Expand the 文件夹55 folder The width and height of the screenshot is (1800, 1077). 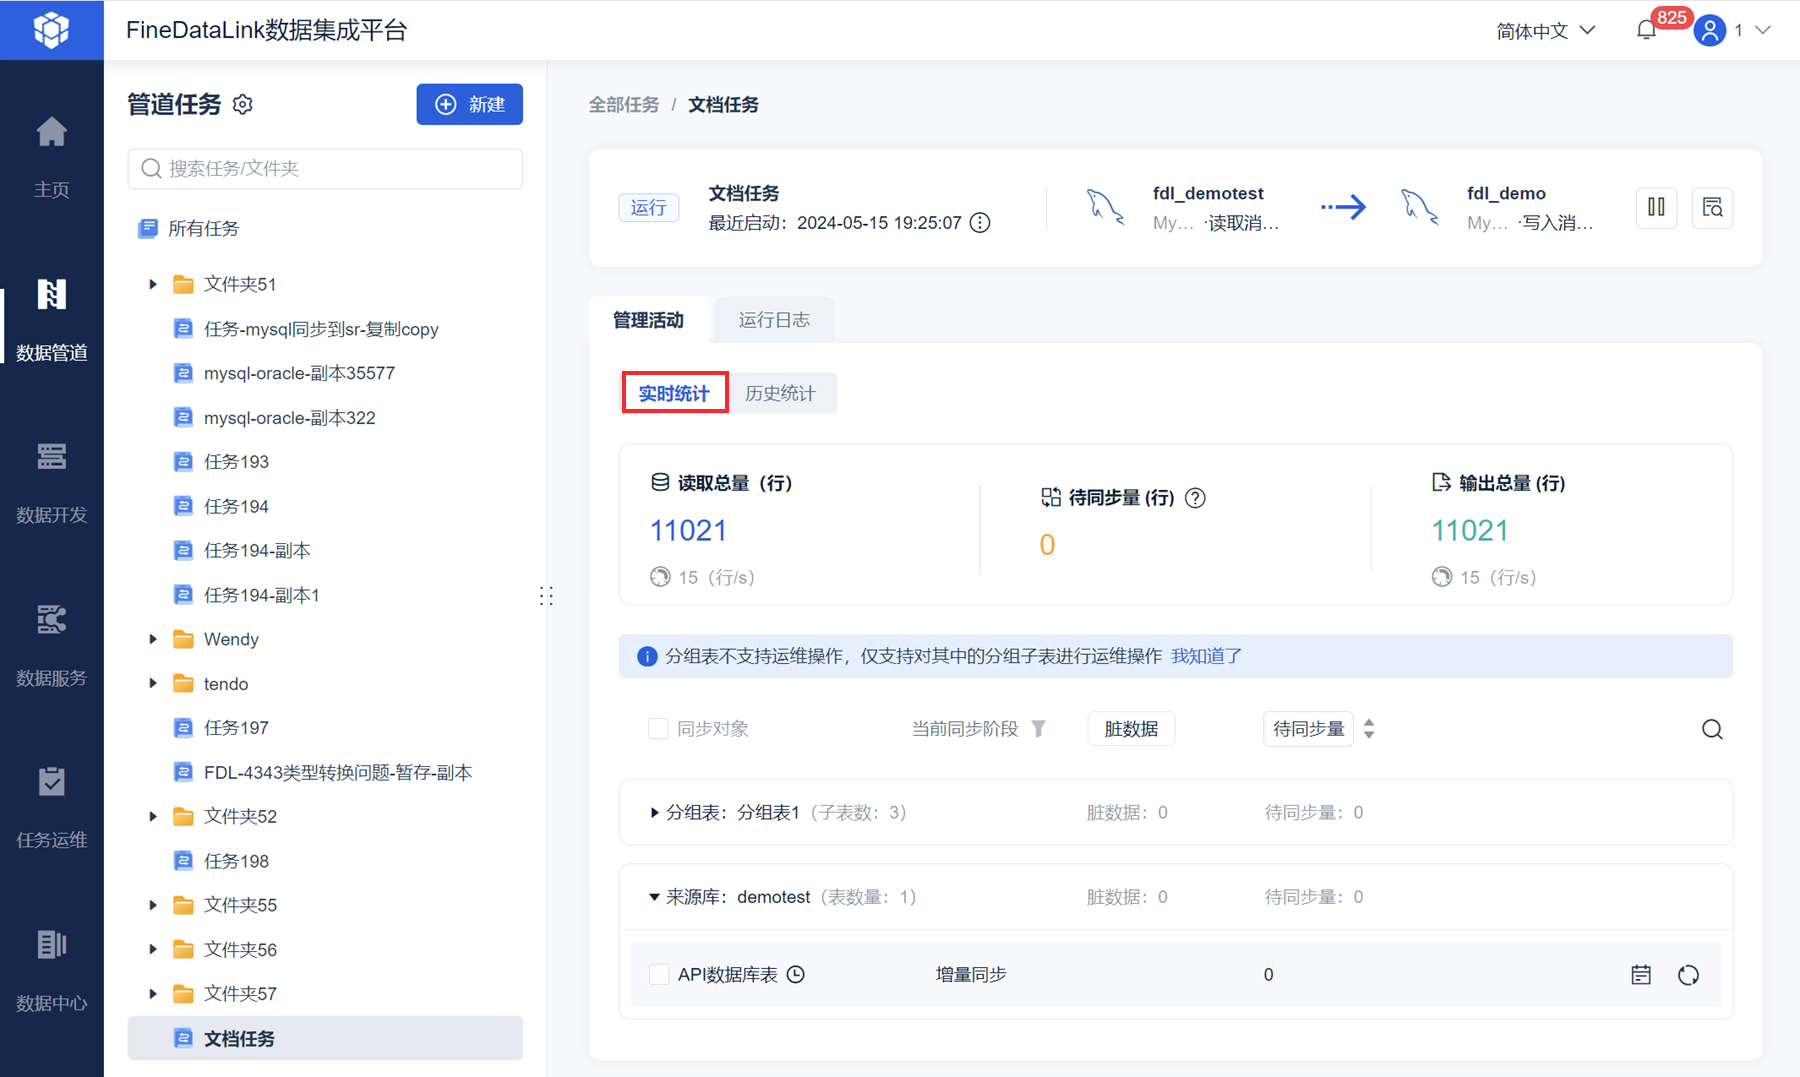[x=153, y=905]
